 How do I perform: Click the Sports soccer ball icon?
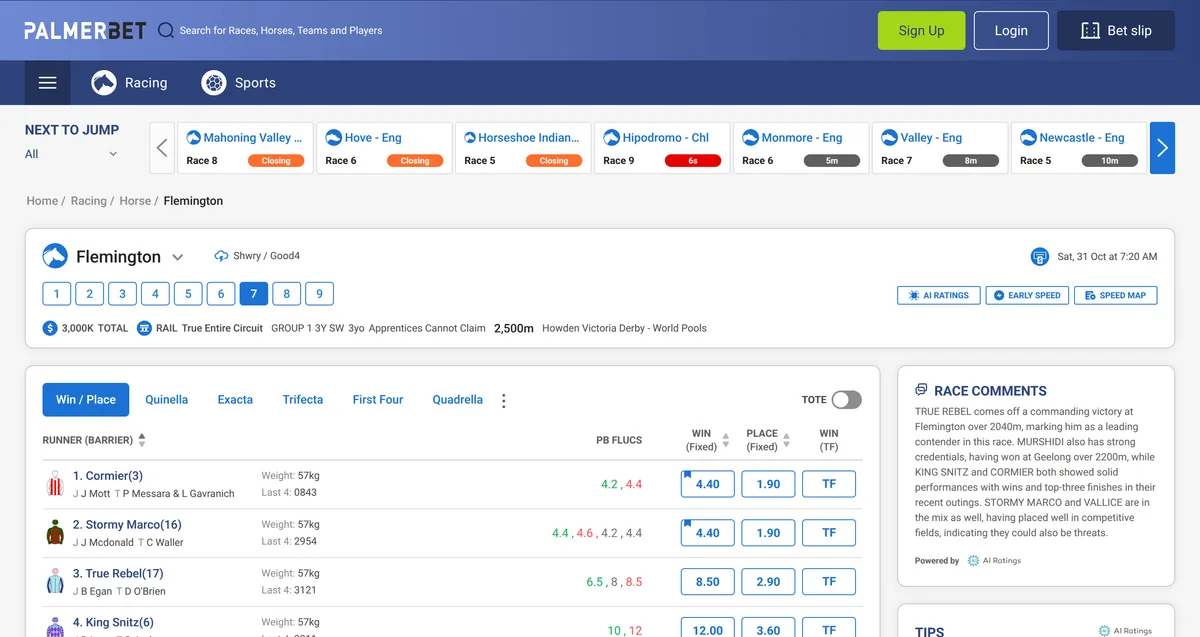point(213,83)
